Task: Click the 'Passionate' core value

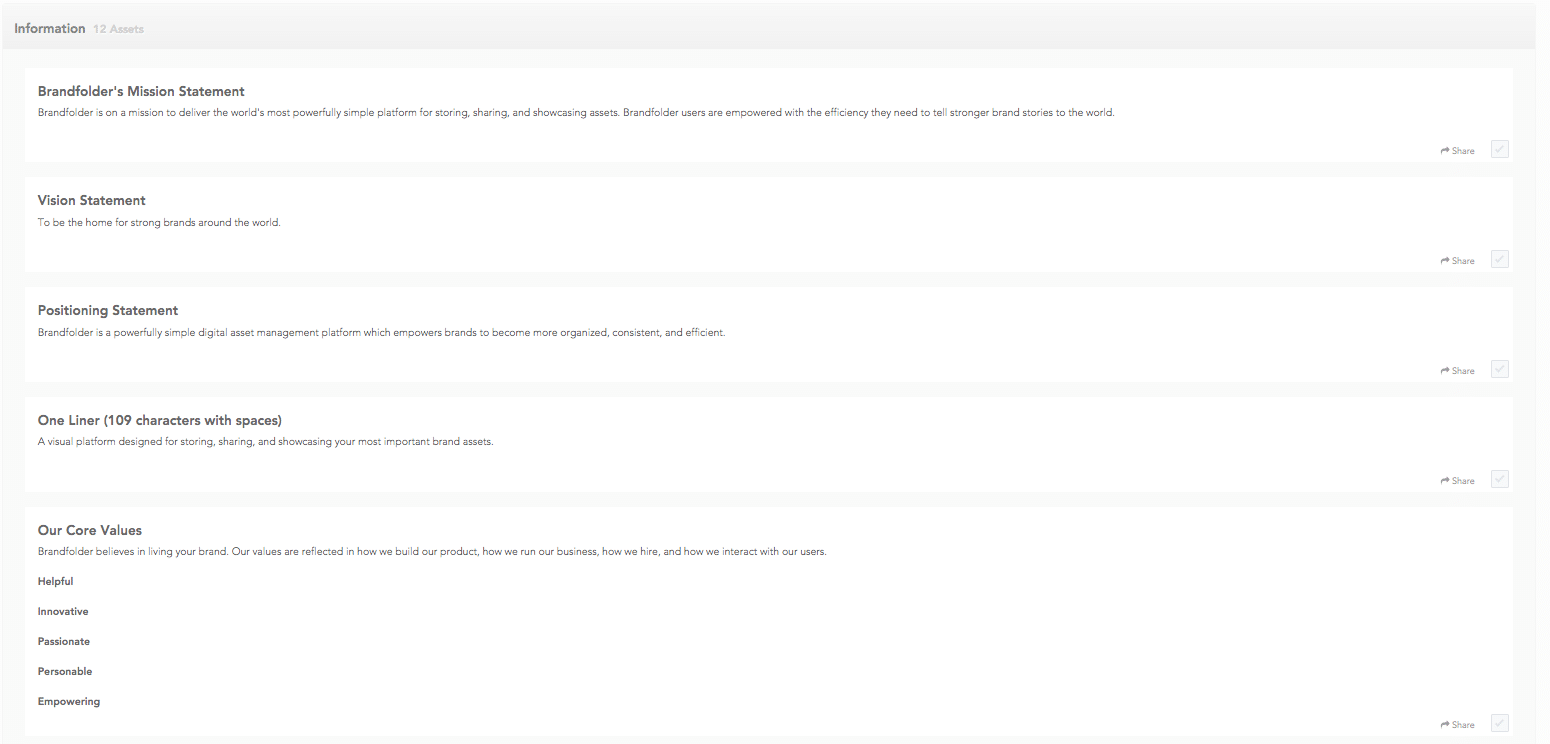Action: 64,642
